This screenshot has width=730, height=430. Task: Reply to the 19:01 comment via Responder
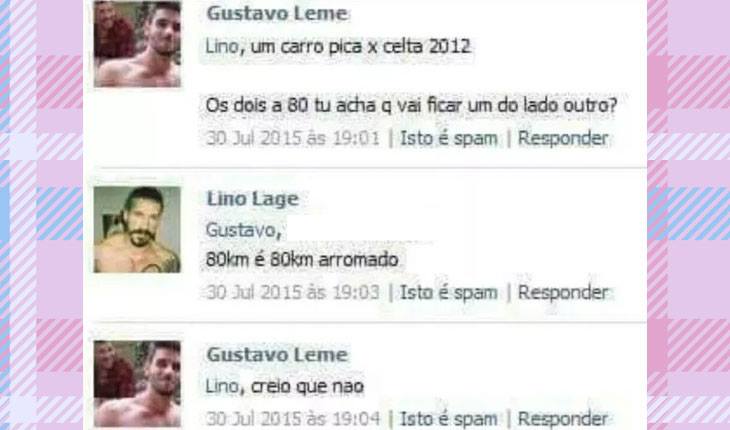click(563, 138)
